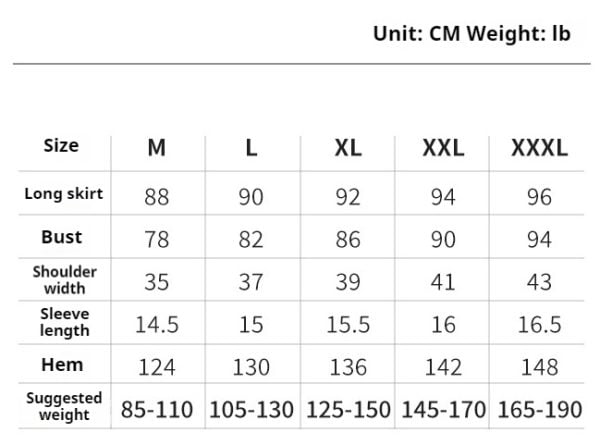Click the 85-110 weight cell

pyautogui.click(x=157, y=409)
